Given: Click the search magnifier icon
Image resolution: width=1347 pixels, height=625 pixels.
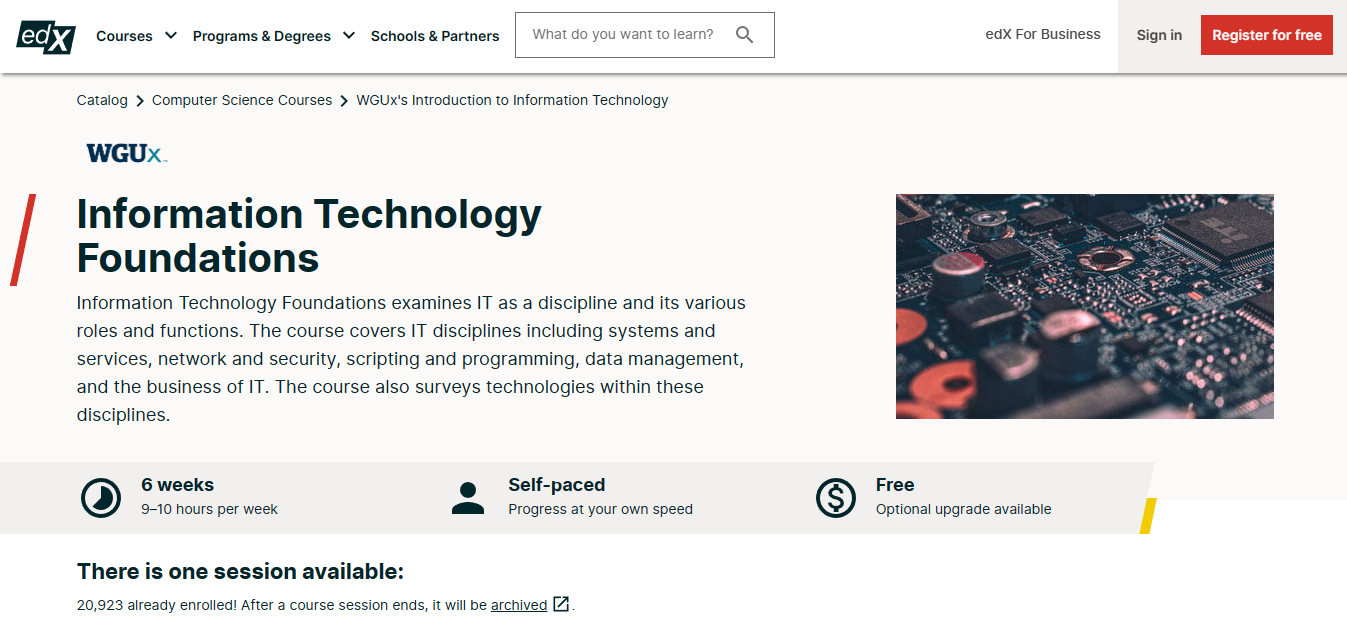Looking at the screenshot, I should pyautogui.click(x=744, y=35).
